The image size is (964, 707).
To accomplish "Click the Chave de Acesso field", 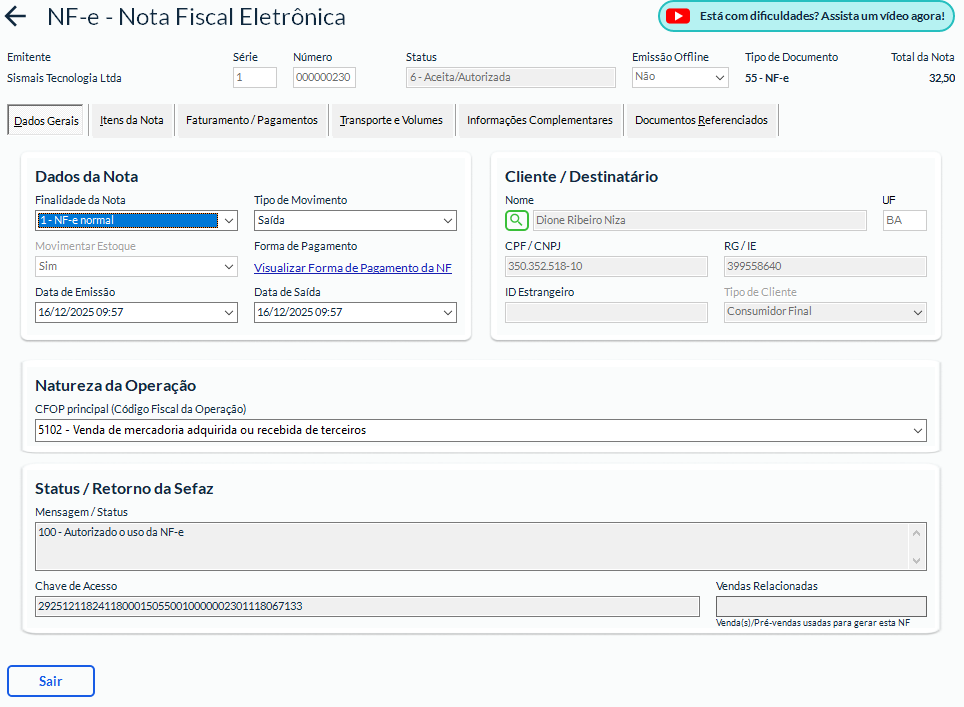I will (x=367, y=607).
